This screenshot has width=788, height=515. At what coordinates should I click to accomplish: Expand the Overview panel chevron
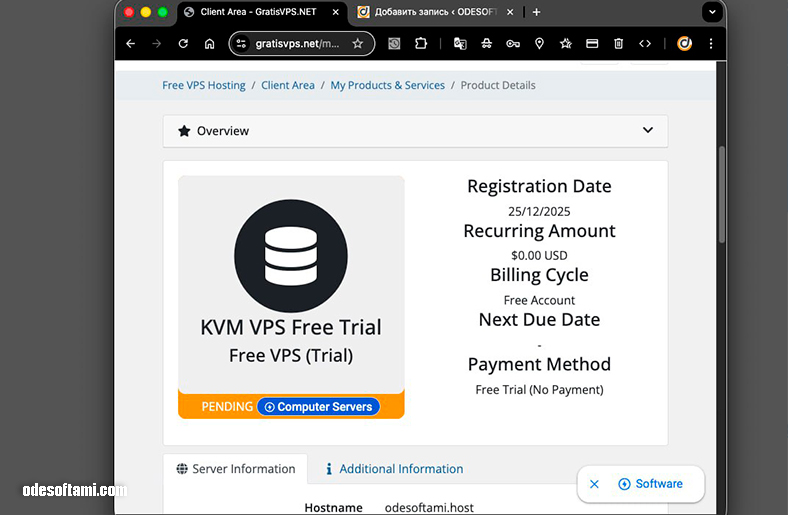pyautogui.click(x=648, y=130)
